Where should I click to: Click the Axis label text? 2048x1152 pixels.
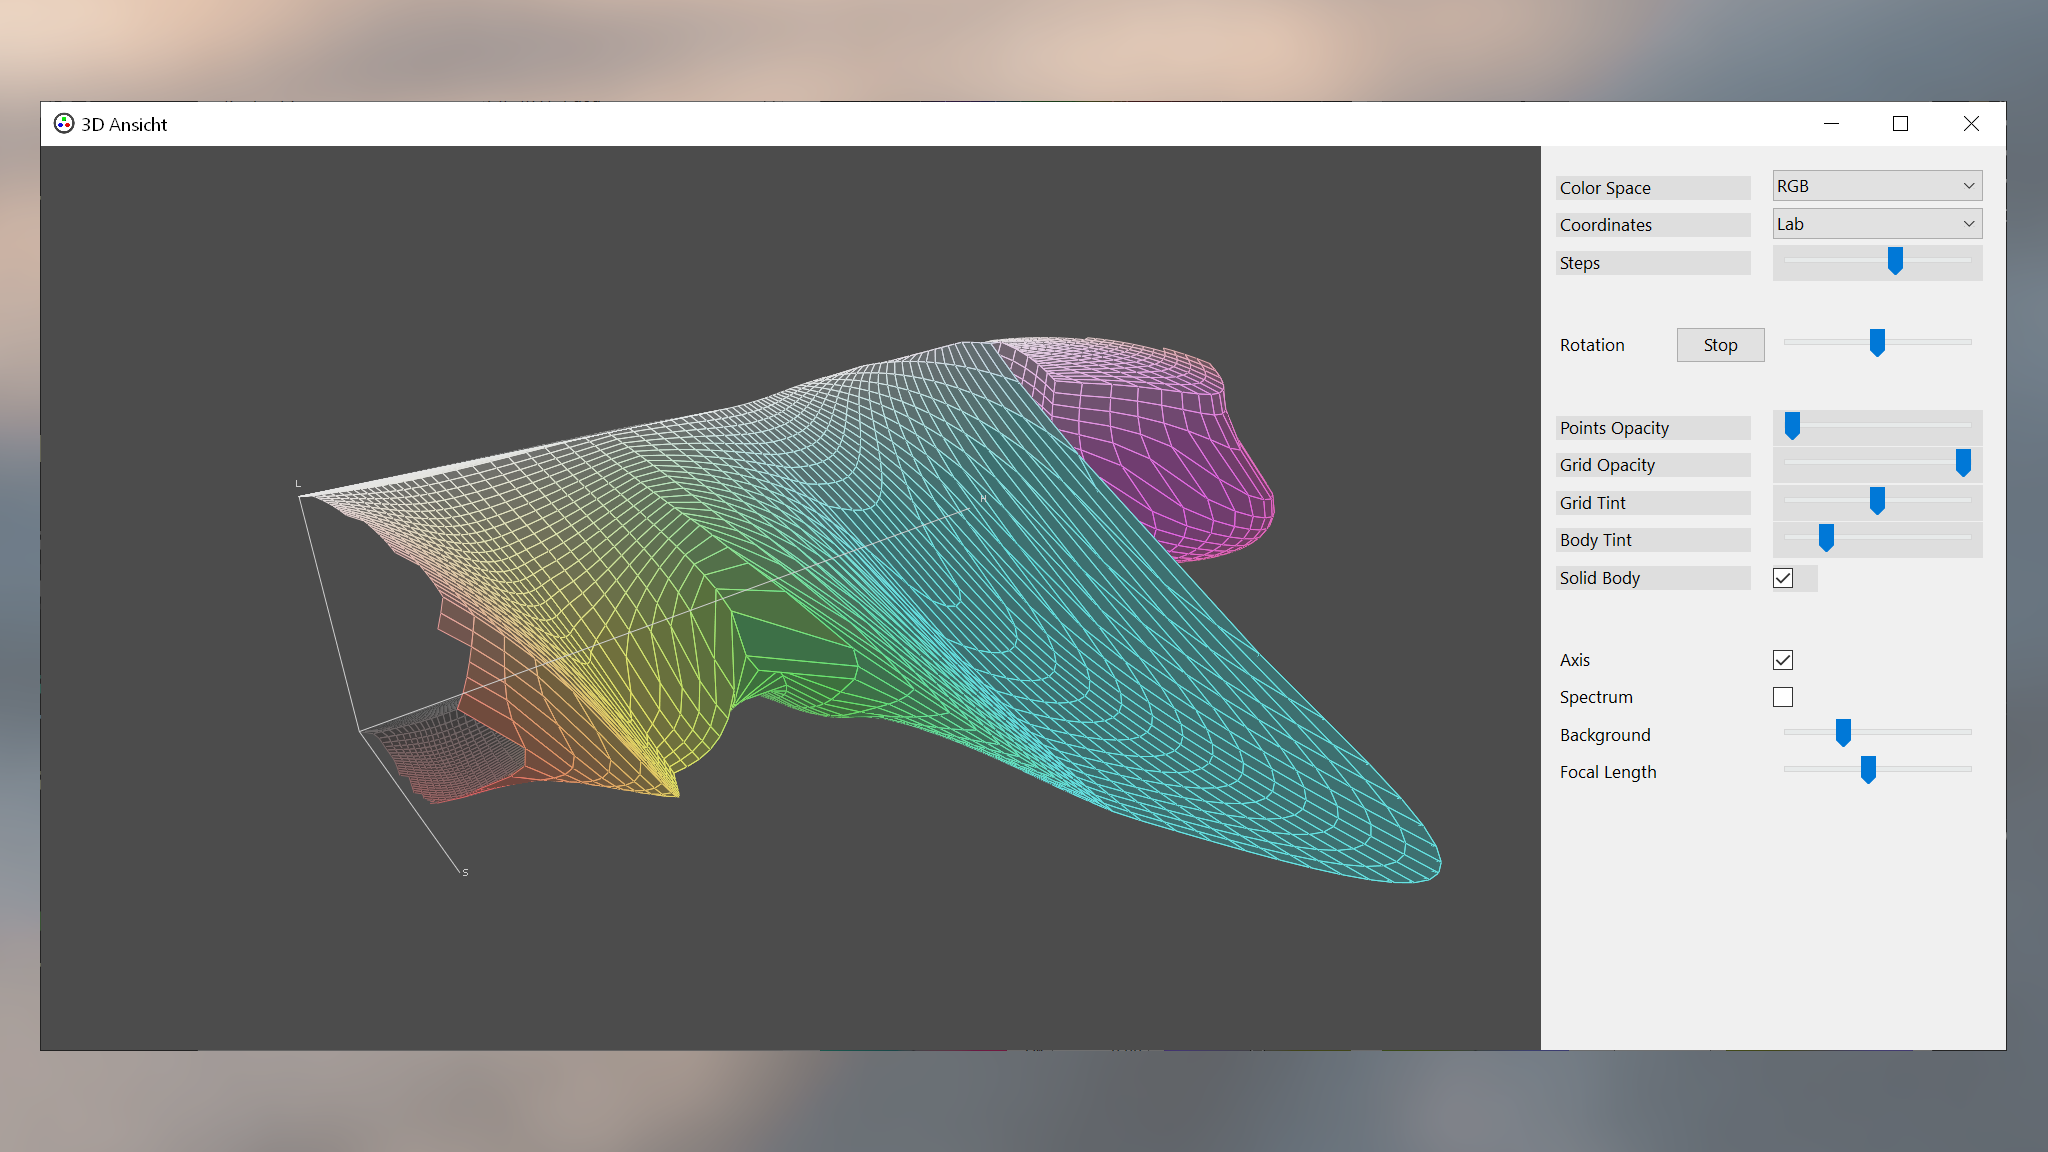(x=1575, y=660)
